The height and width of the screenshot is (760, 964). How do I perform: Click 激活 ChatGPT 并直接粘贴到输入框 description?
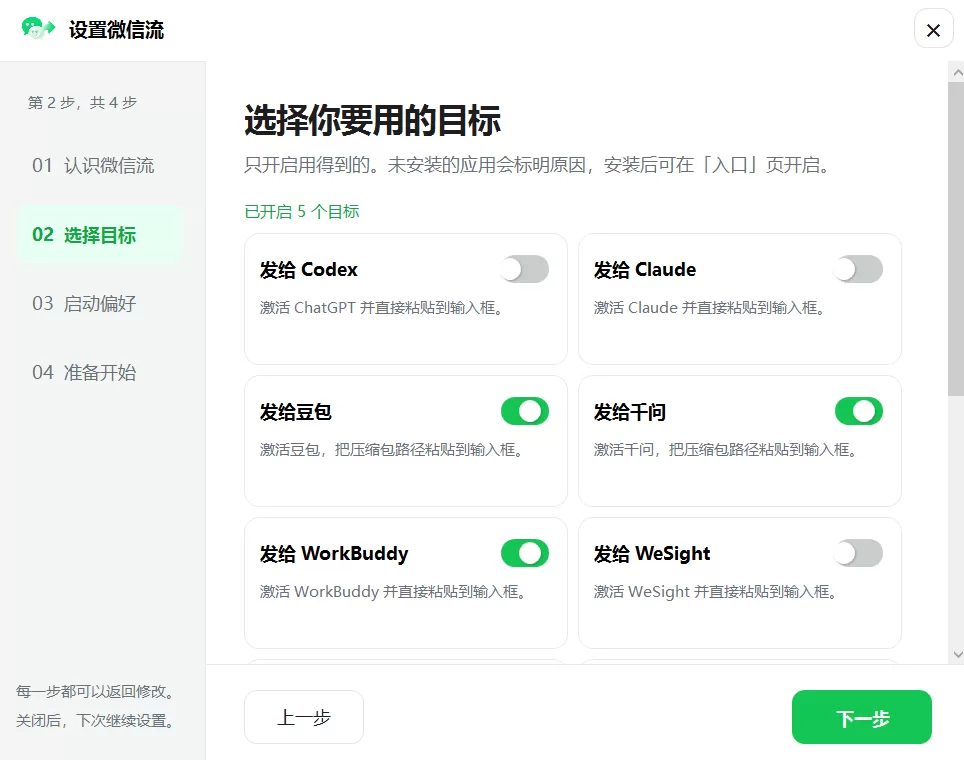(381, 307)
